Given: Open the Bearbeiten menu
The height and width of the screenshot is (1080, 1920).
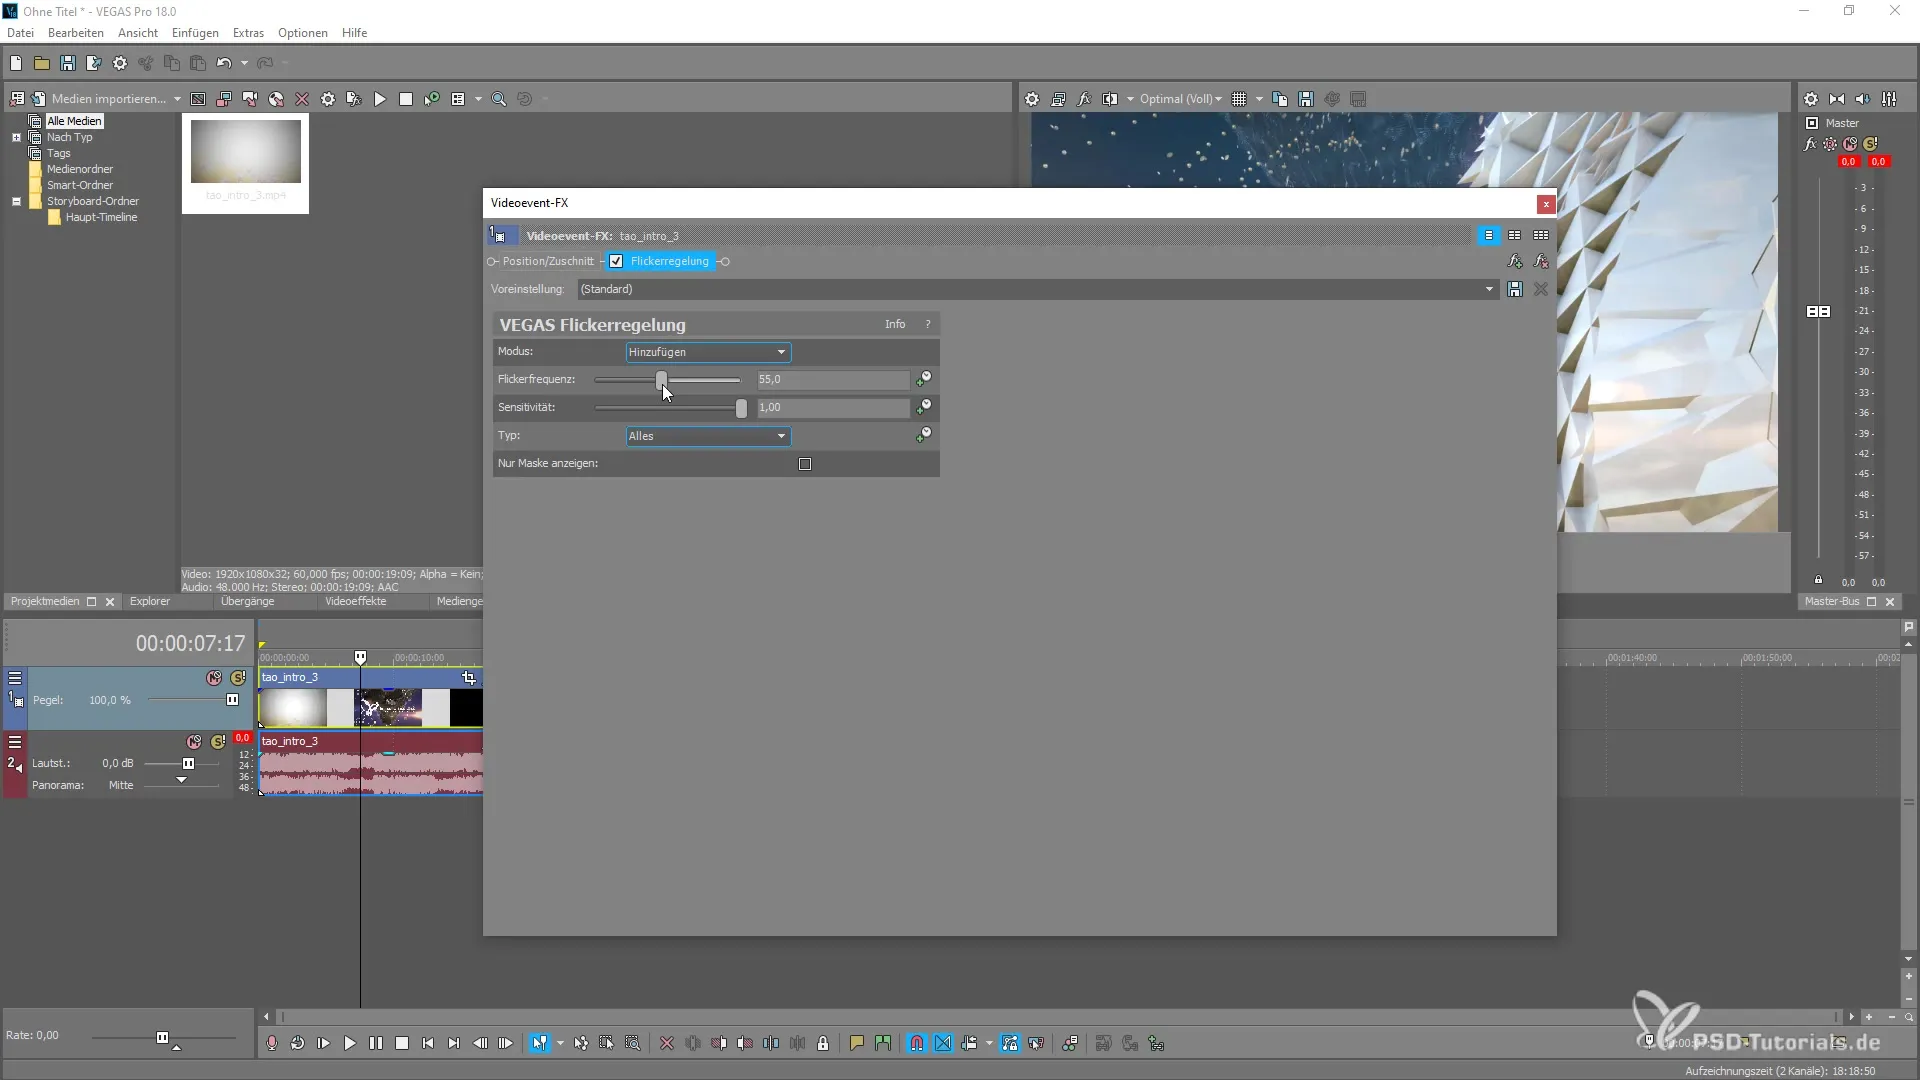Looking at the screenshot, I should (76, 33).
